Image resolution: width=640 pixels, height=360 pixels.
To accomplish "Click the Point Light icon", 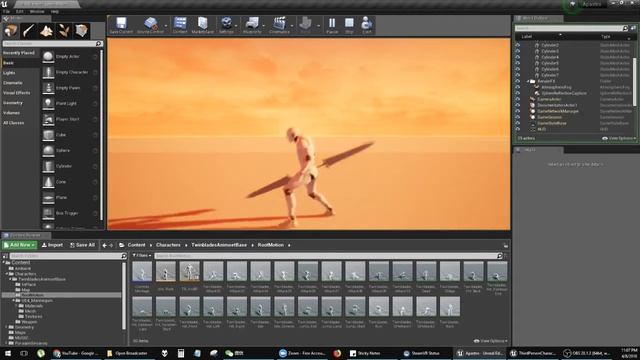I will pyautogui.click(x=48, y=103).
